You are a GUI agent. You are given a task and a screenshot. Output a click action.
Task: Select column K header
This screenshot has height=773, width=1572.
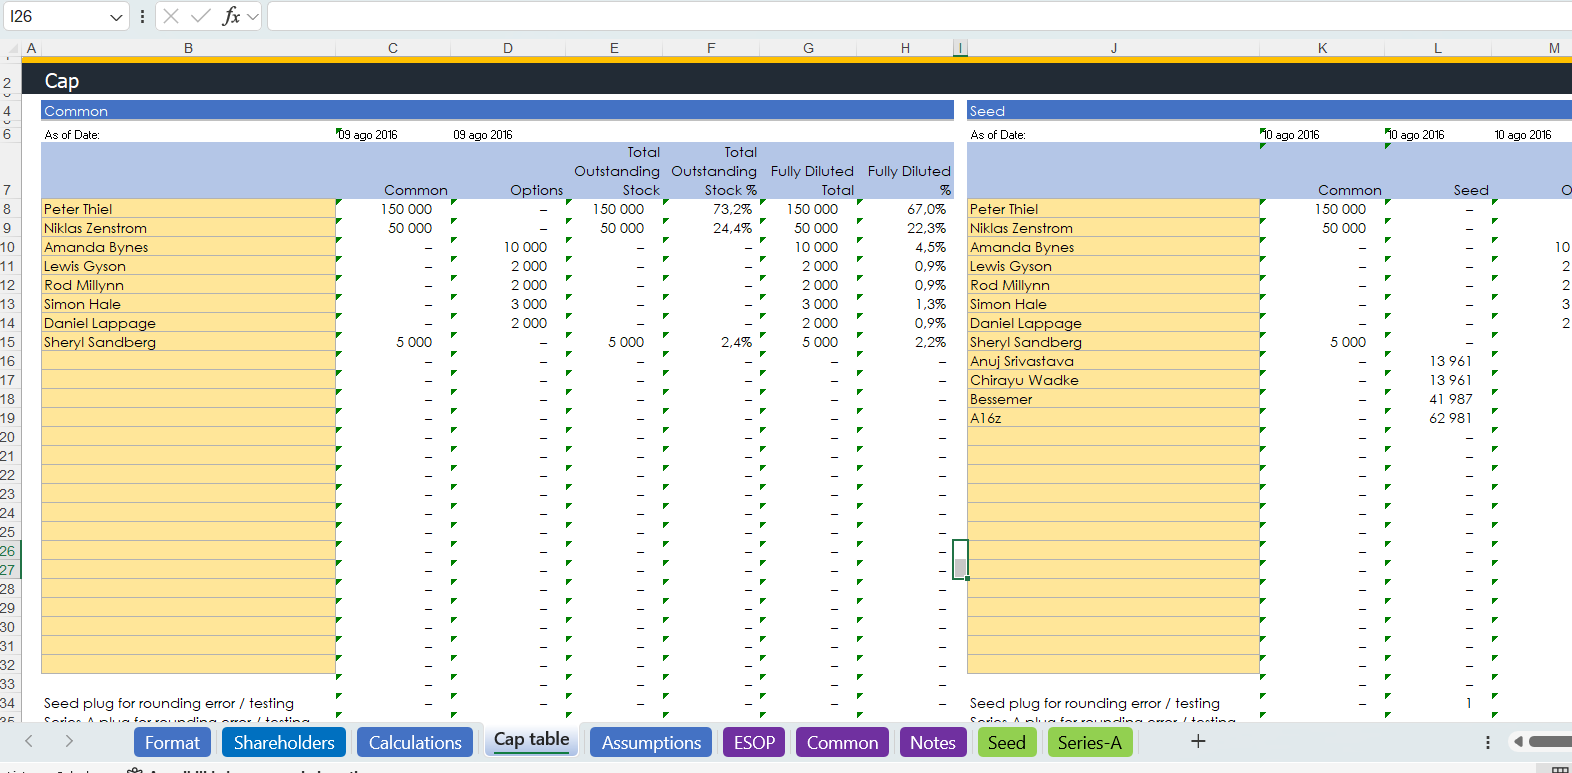coord(1322,48)
